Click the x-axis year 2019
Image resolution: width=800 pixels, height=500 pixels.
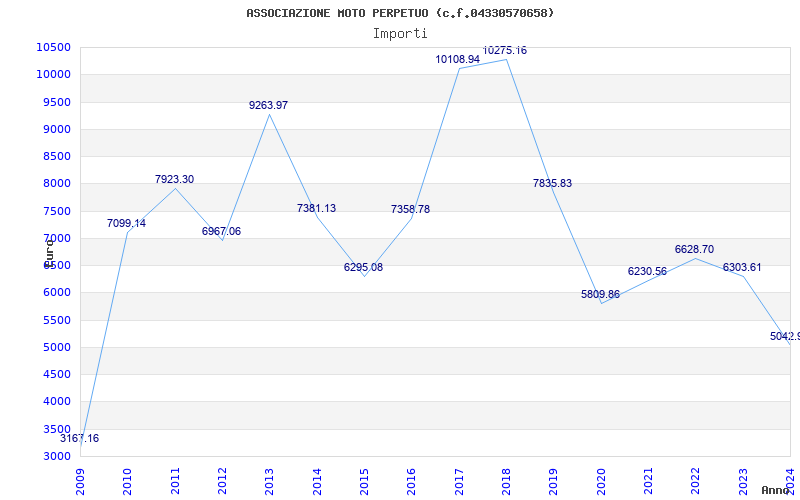pos(554,481)
